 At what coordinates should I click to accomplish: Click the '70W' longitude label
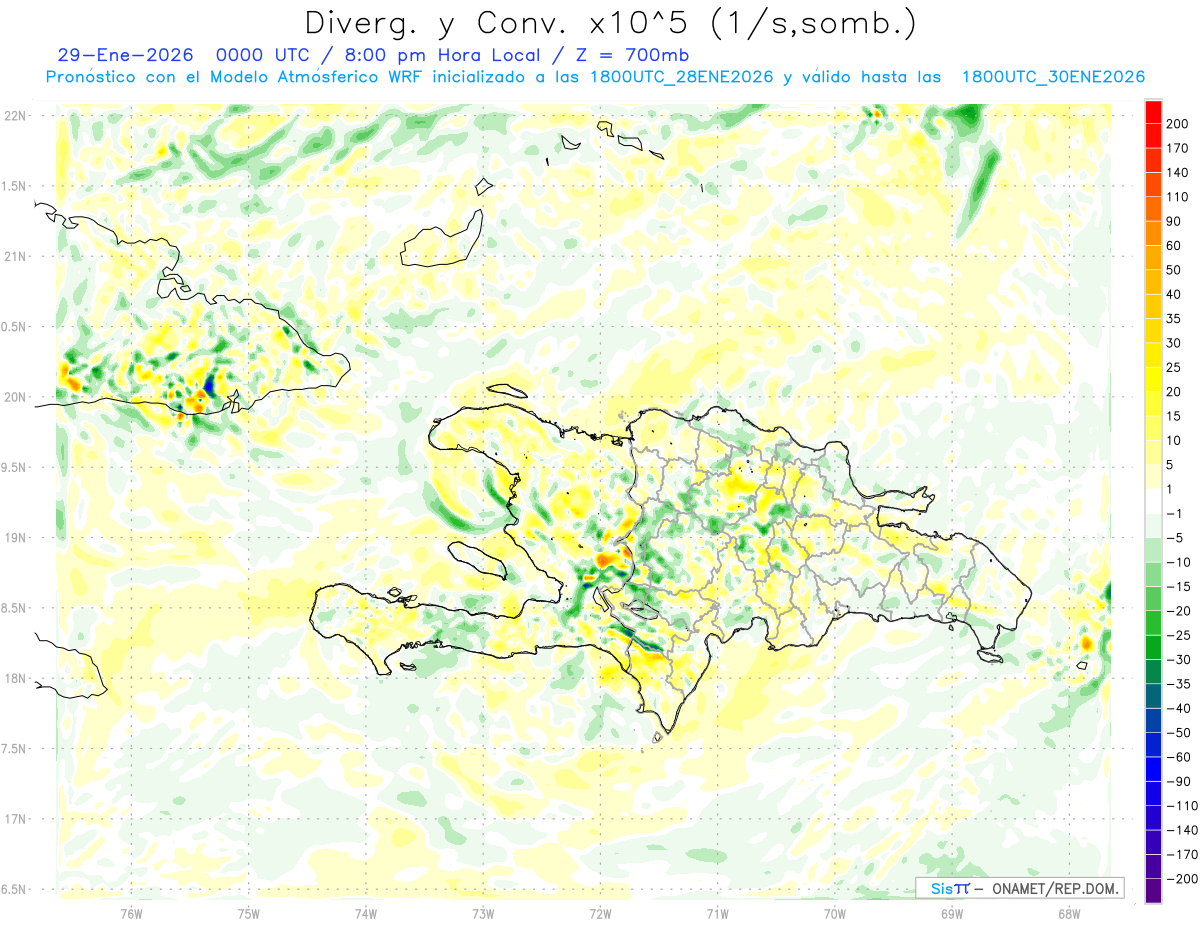(834, 914)
